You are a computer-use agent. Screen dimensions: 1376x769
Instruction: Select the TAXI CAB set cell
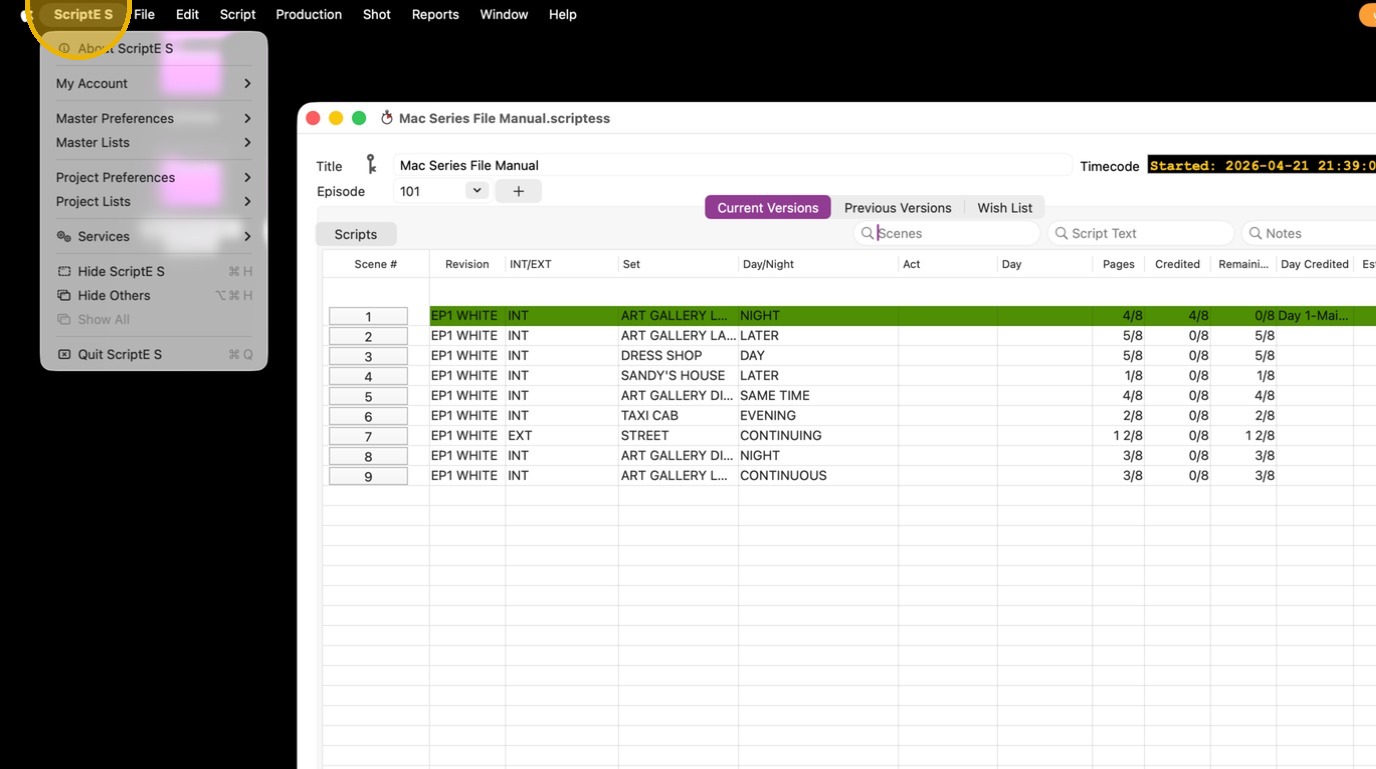[x=678, y=415]
